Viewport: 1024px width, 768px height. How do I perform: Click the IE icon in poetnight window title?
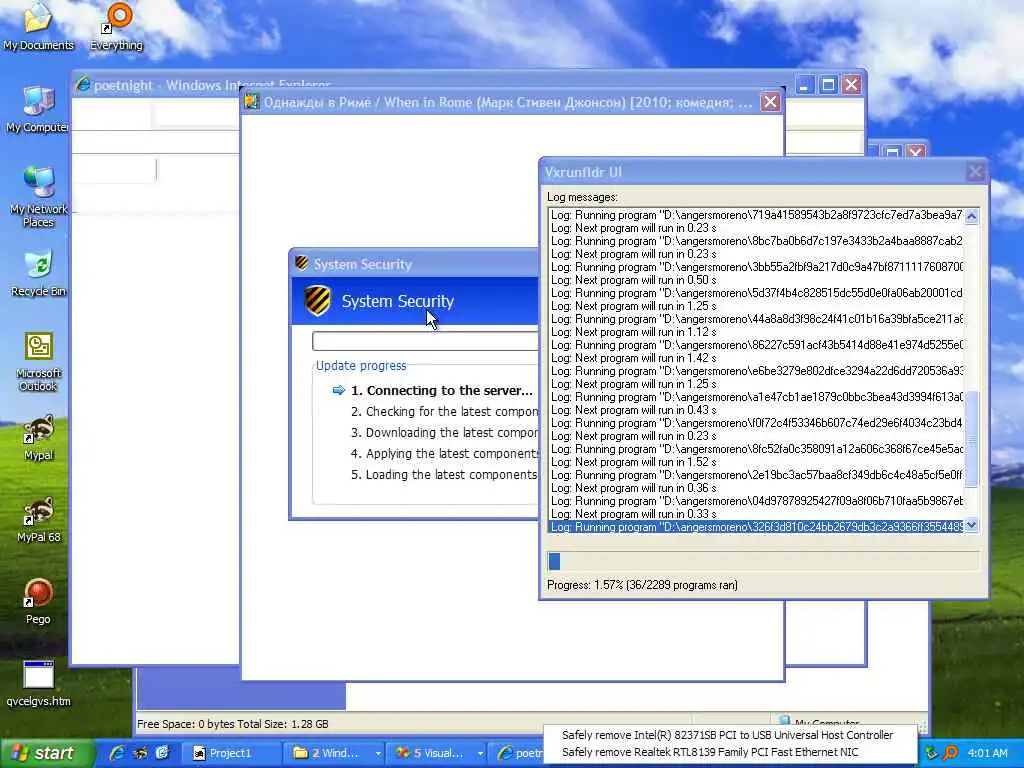coord(83,85)
